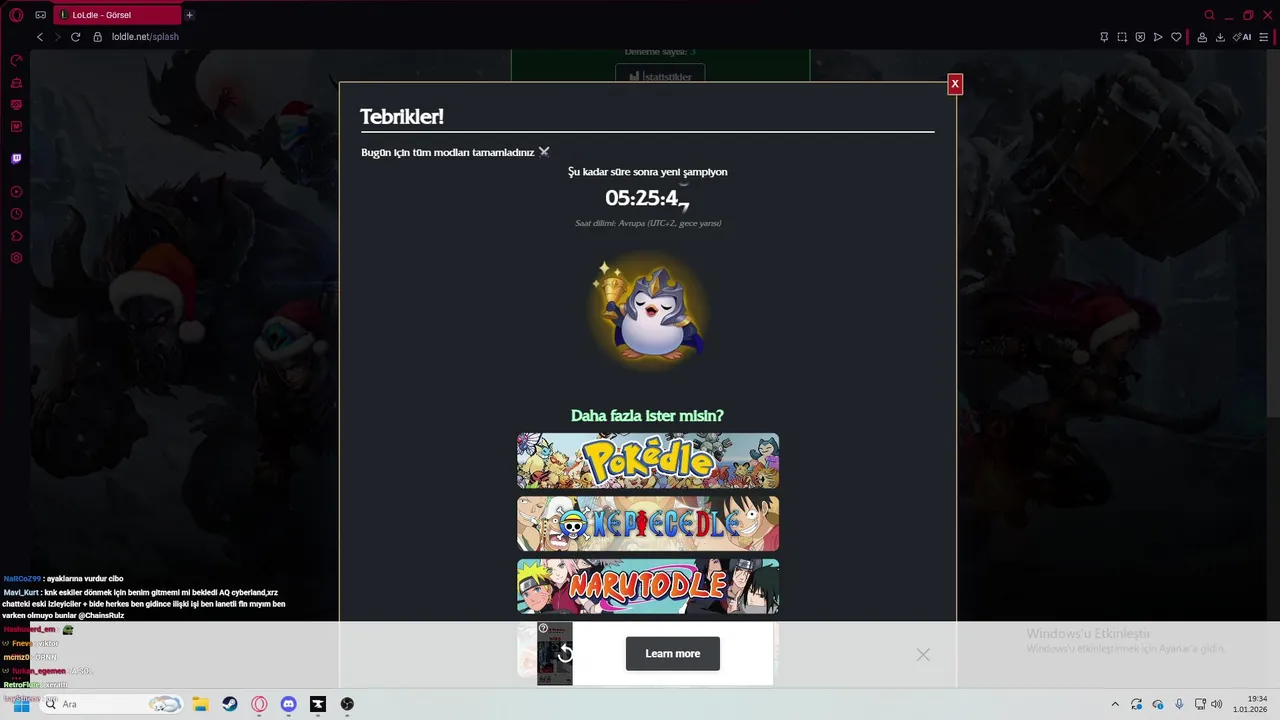This screenshot has width=1280, height=720.
Task: Open the send/flow arrow icon
Action: pyautogui.click(x=1158, y=37)
